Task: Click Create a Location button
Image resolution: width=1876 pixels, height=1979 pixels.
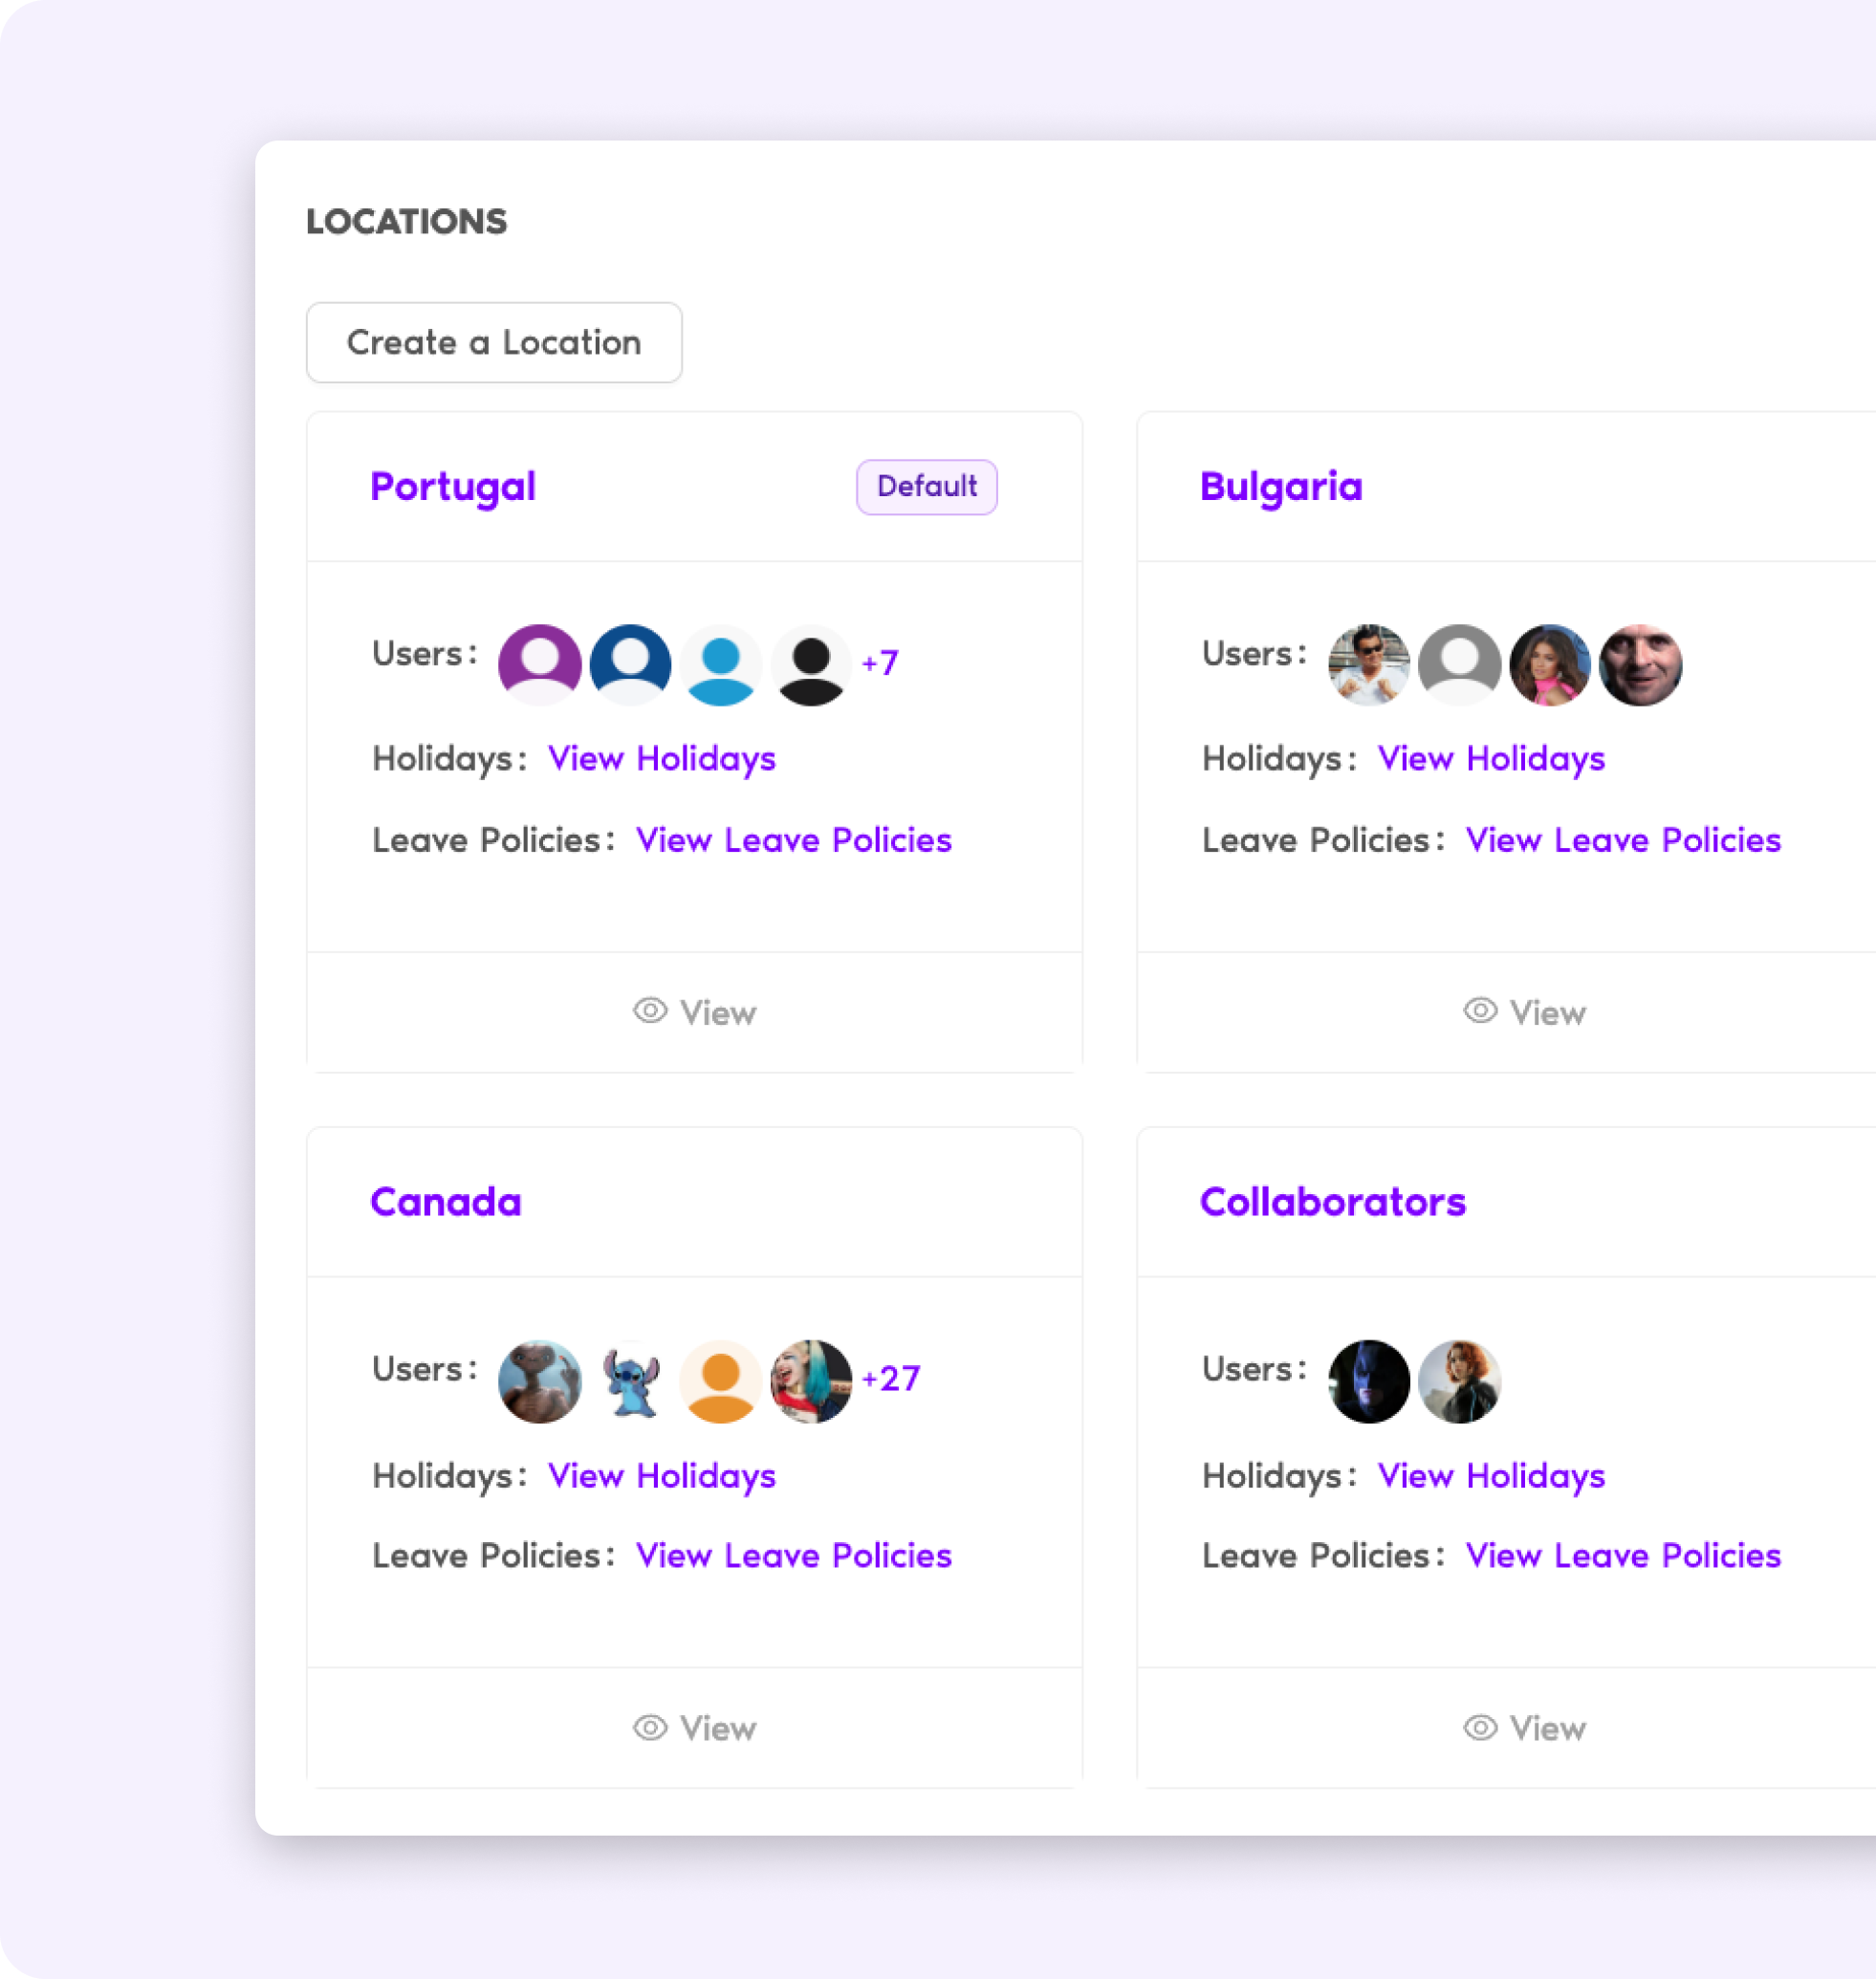Action: pos(493,342)
